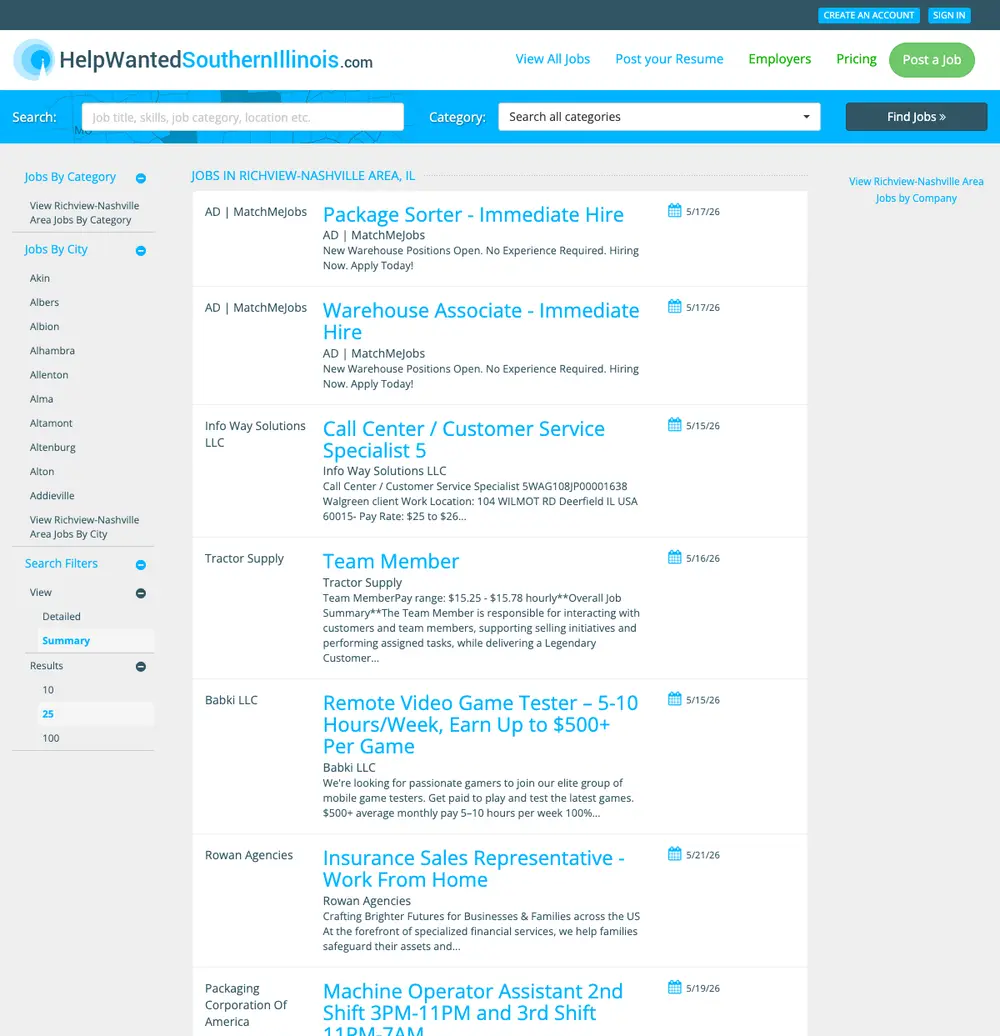This screenshot has height=1036, width=1000.
Task: Open Insurance Sales Representative - Work From Home job
Action: pos(474,869)
